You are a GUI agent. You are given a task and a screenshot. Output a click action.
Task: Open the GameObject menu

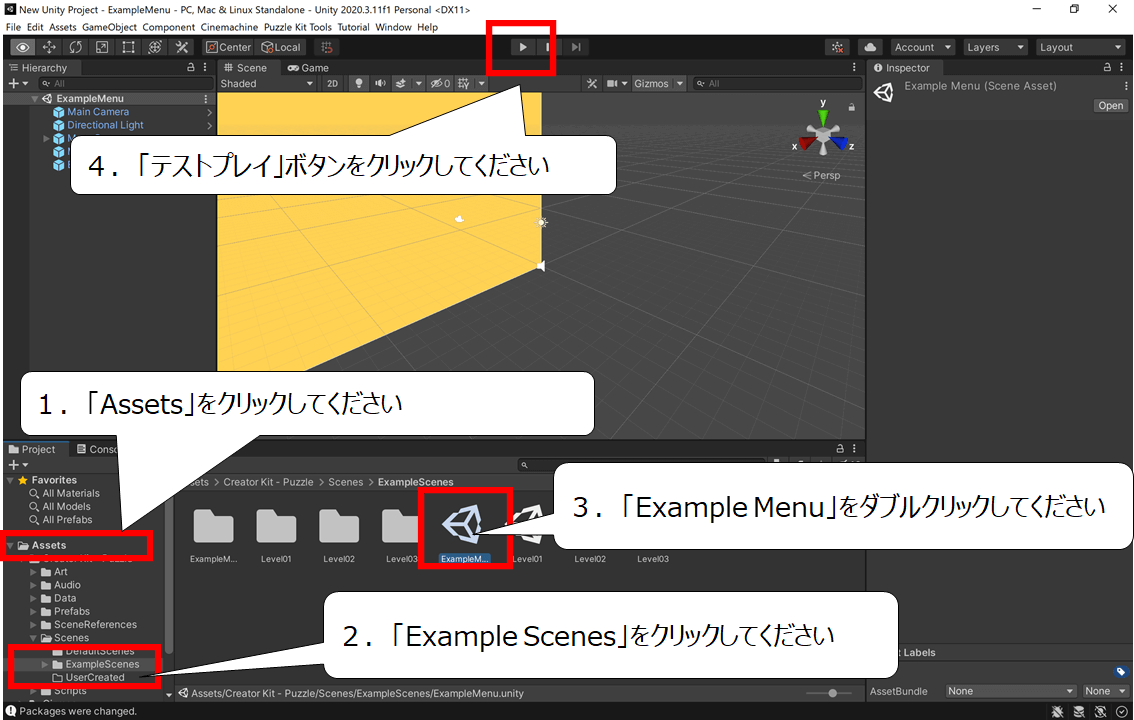[109, 27]
